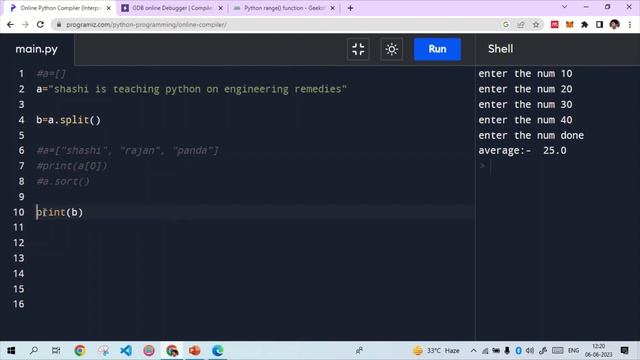Image resolution: width=640 pixels, height=360 pixels.
Task: Switch ENG input language
Action: click(x=573, y=351)
